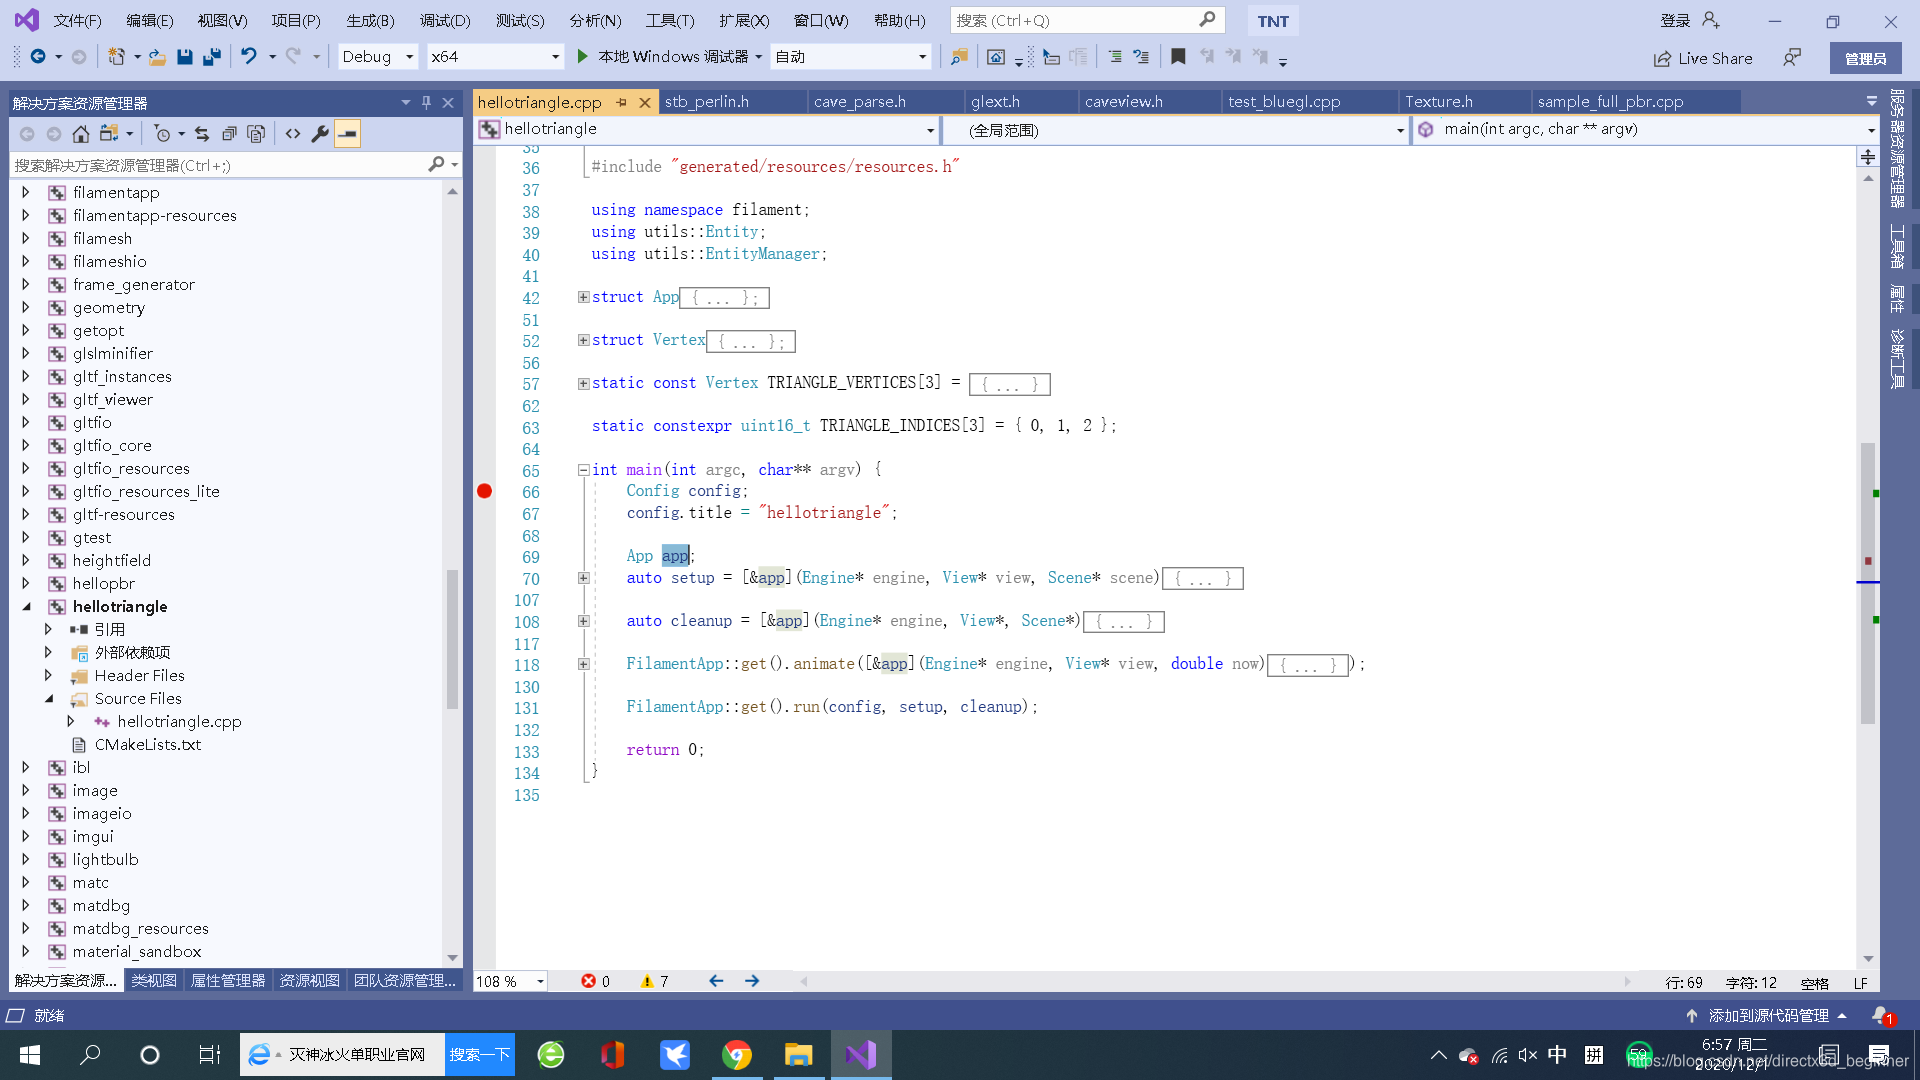
Task: Click the Undo icon in toolbar
Action: click(x=249, y=57)
